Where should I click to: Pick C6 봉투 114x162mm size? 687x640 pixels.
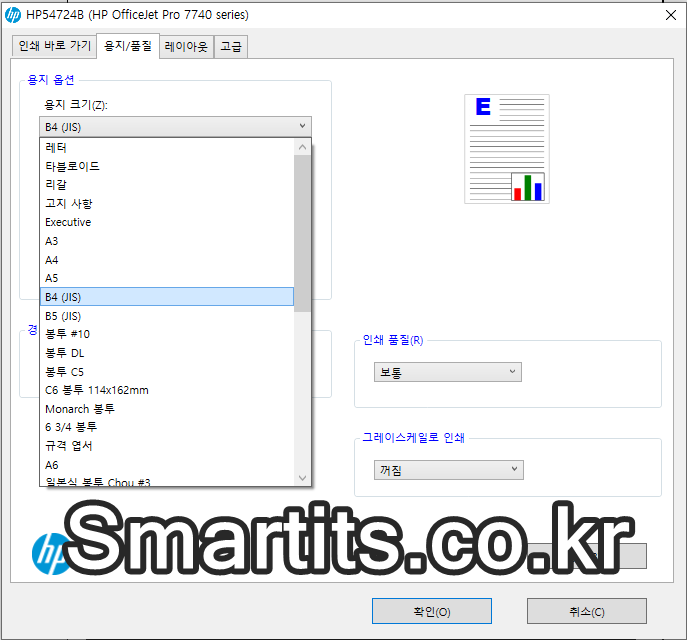167,390
